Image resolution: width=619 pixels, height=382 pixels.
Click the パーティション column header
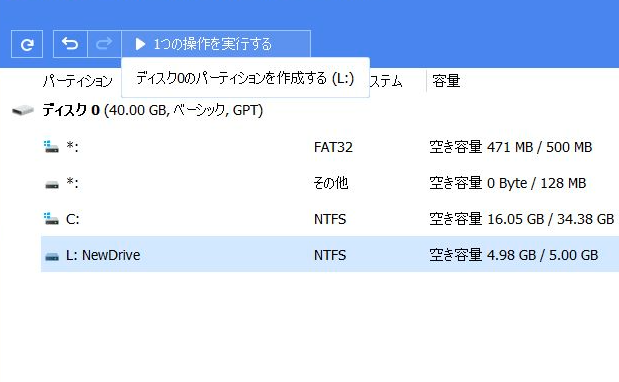(x=78, y=81)
